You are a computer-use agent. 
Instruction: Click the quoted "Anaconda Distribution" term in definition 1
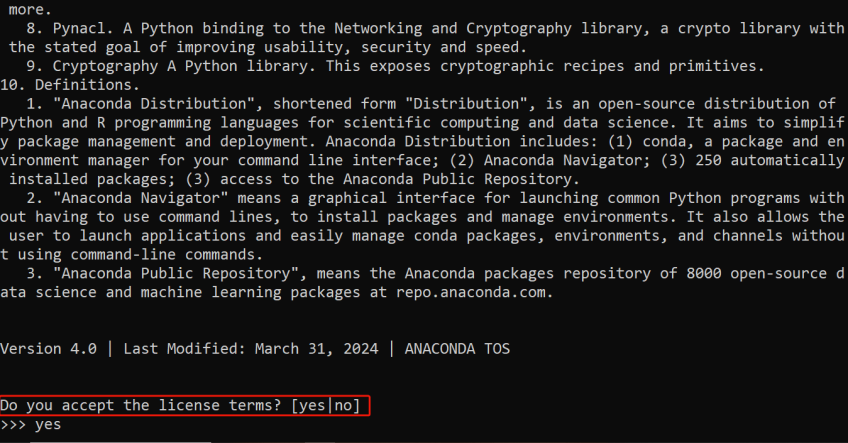click(x=140, y=103)
